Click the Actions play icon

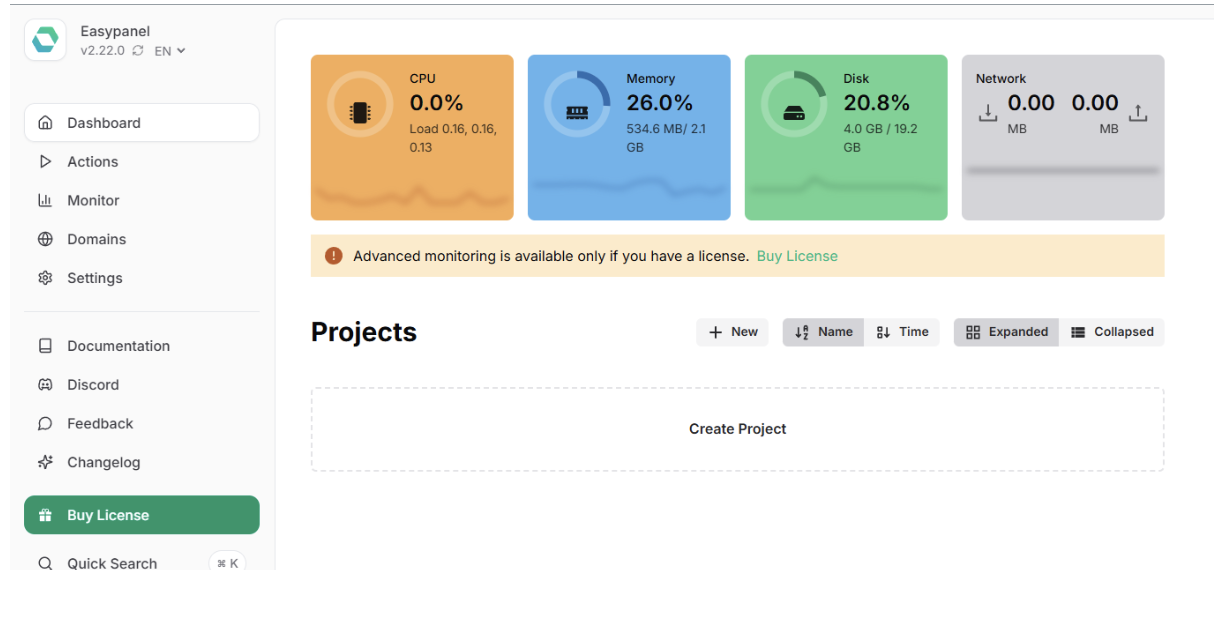point(45,162)
